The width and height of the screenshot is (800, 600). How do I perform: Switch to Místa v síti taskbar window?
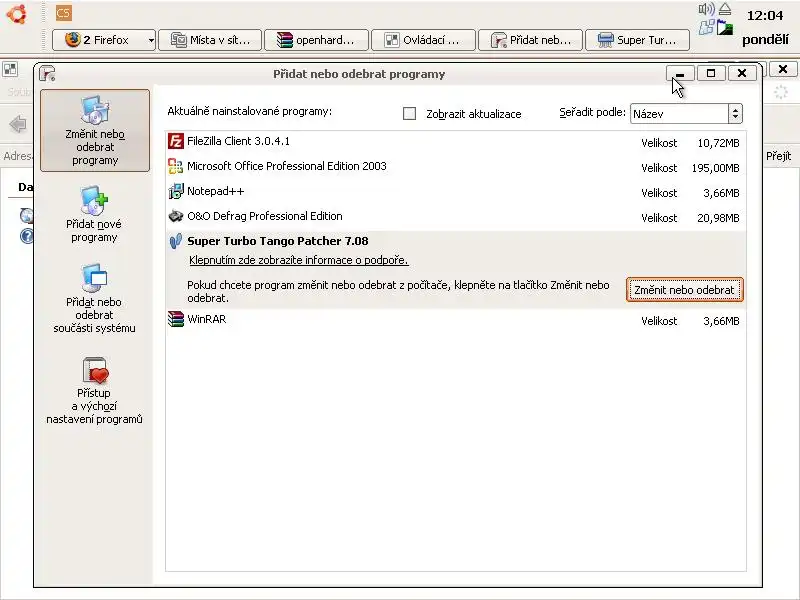210,40
